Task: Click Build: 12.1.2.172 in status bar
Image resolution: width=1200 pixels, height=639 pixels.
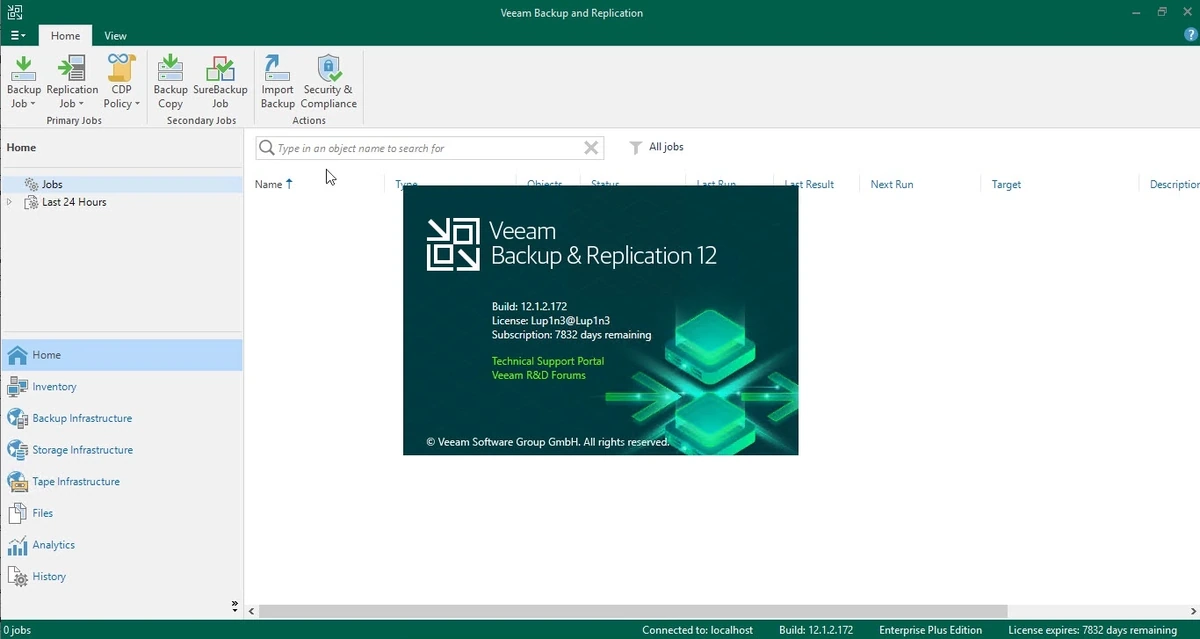Action: pos(817,630)
